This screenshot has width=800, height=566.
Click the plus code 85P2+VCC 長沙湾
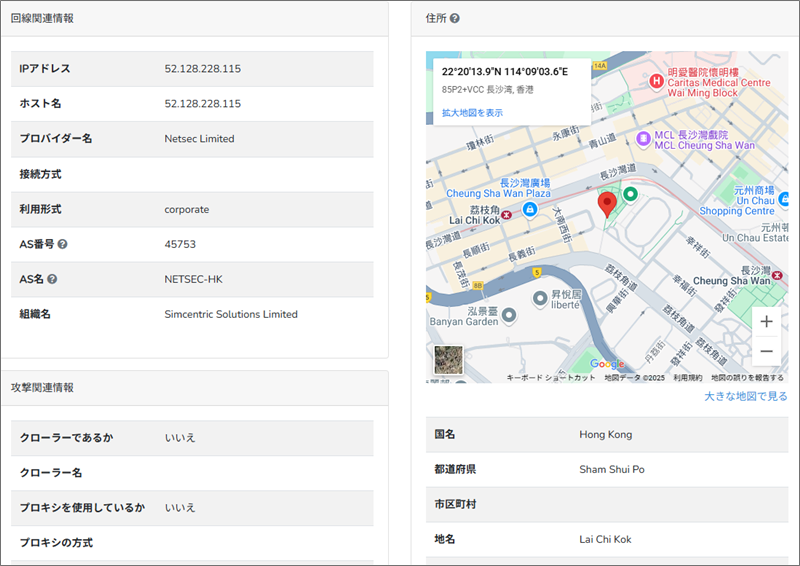click(x=487, y=90)
